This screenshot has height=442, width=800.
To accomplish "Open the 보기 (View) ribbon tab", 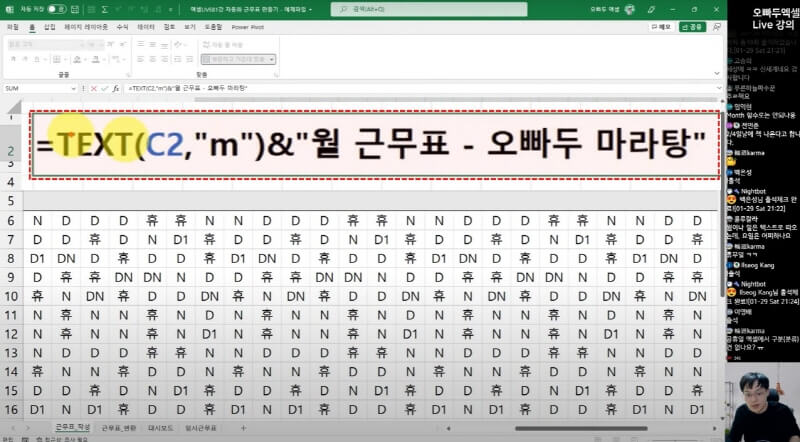I will click(x=190, y=27).
